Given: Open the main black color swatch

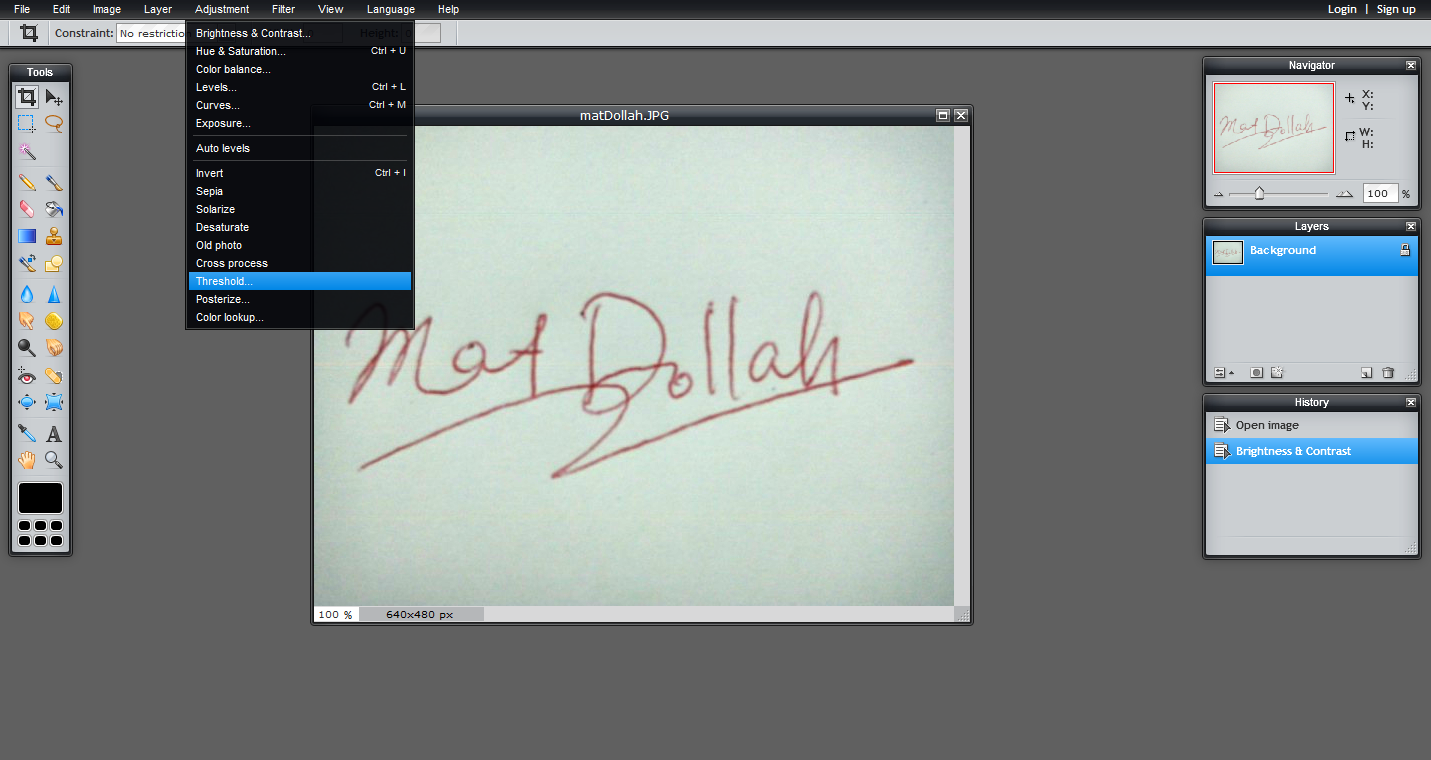Looking at the screenshot, I should (40, 498).
